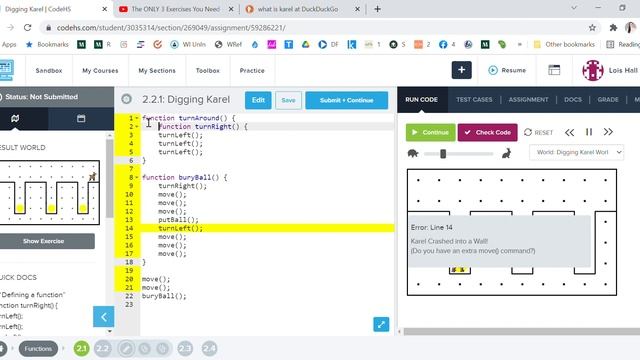Viewport: 640px width, 360px height.
Task: Open the Toolbox menu item
Action: [x=208, y=71]
